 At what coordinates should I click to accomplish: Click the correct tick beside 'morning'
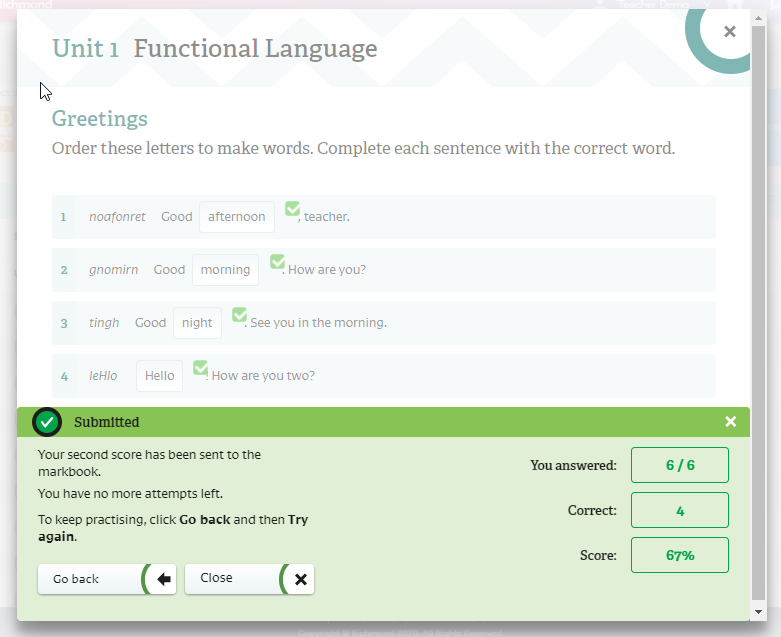coord(277,261)
